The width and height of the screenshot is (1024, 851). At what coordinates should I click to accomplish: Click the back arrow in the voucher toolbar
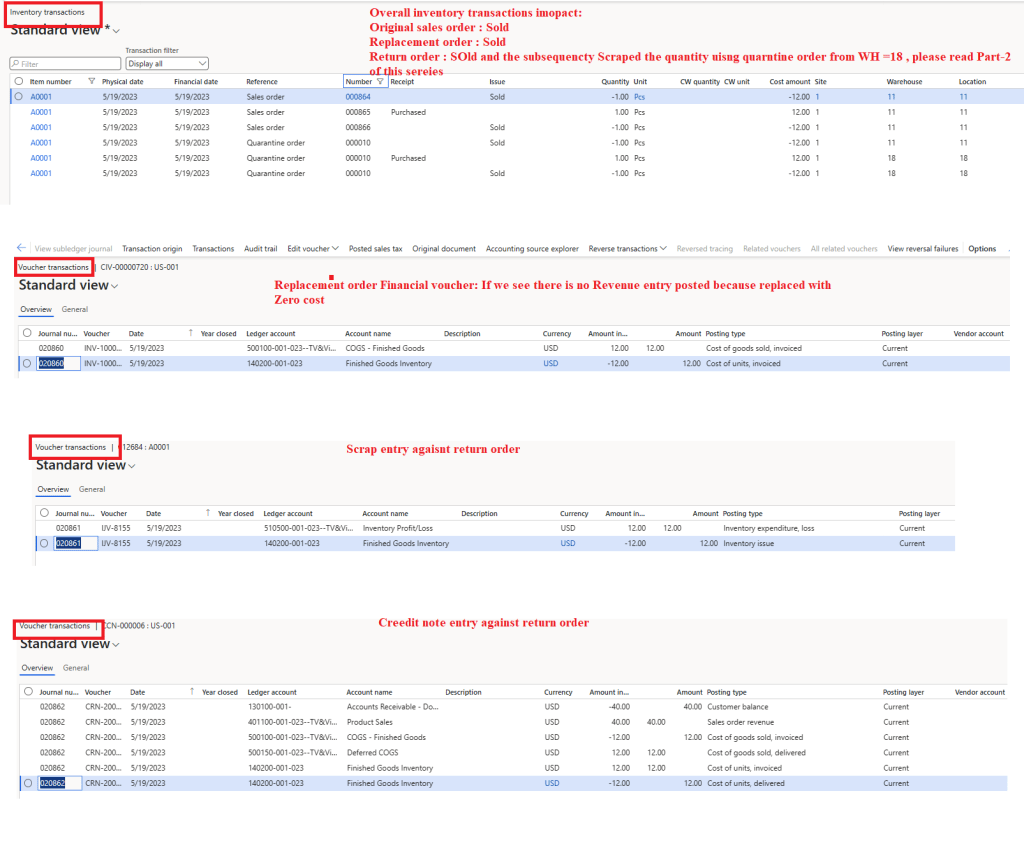pos(22,248)
